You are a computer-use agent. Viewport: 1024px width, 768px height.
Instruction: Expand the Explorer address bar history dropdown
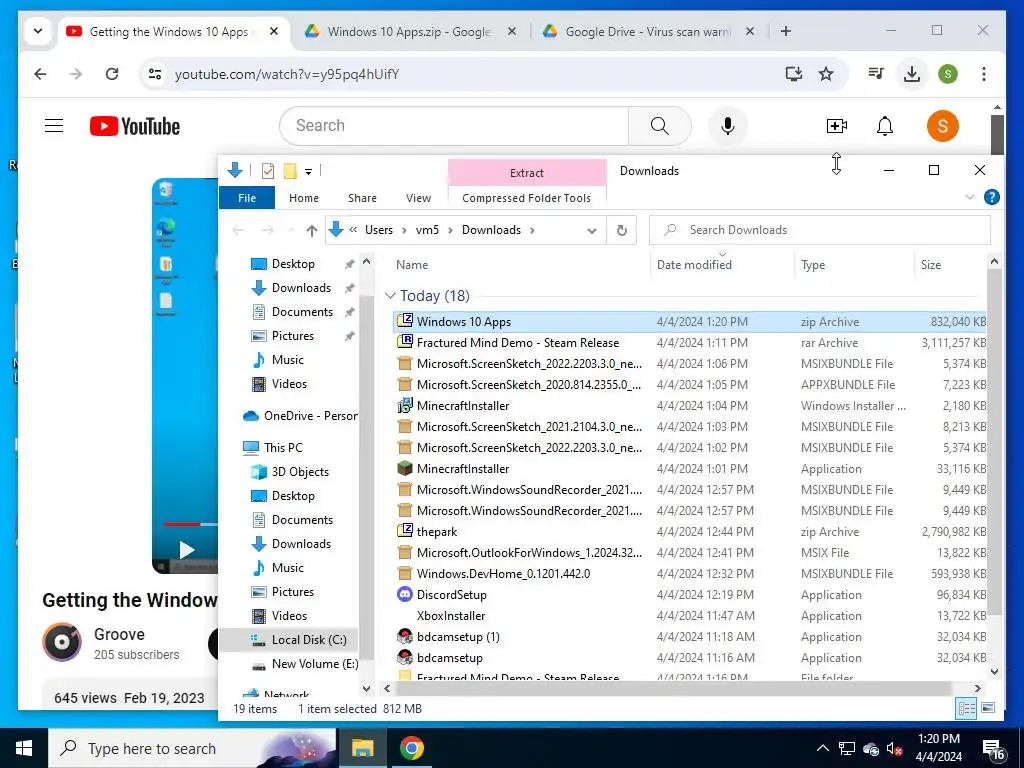[592, 231]
